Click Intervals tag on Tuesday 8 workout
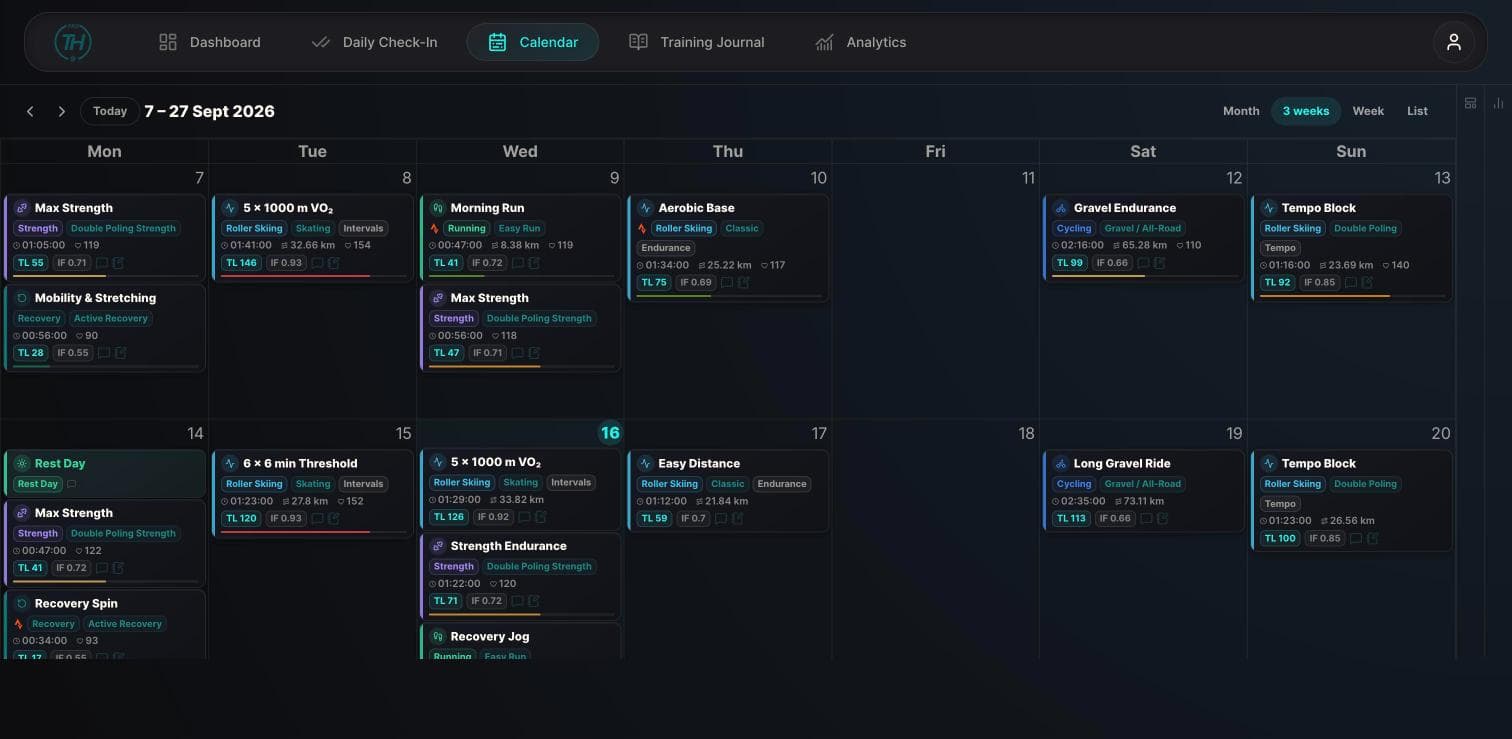The image size is (1512, 739). point(363,228)
